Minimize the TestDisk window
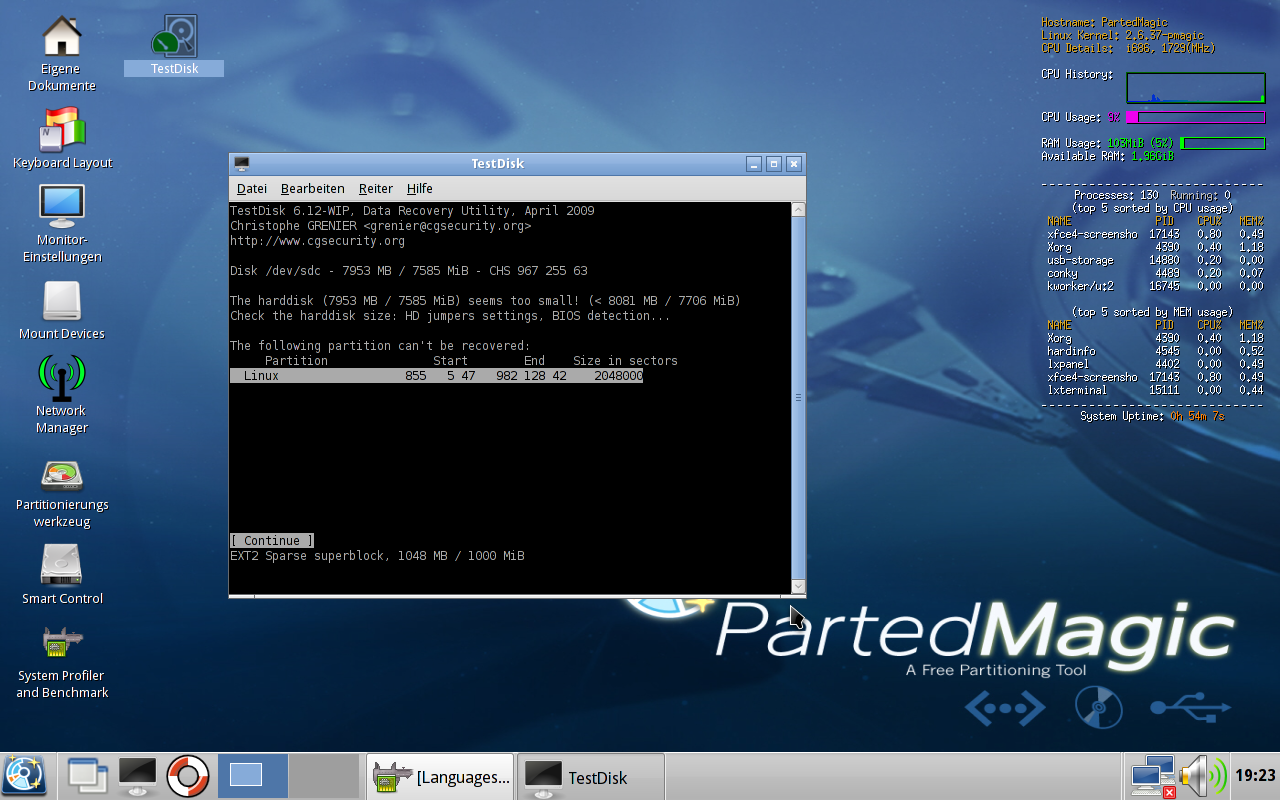 point(753,164)
